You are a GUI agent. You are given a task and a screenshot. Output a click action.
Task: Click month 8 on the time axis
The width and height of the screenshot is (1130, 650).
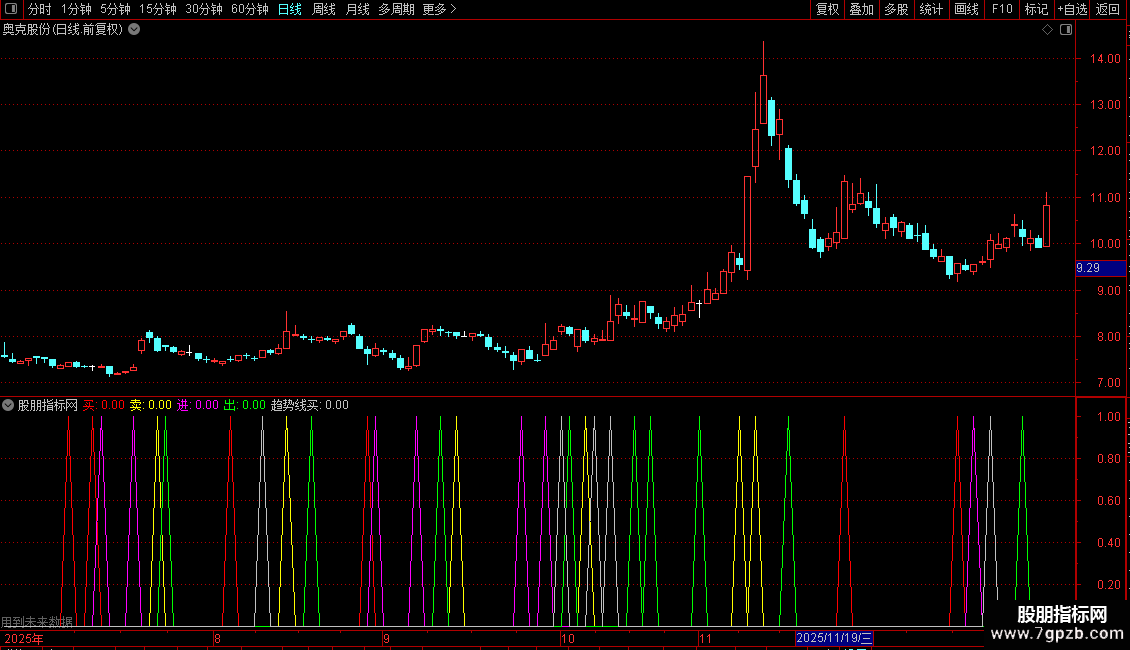pyautogui.click(x=217, y=638)
